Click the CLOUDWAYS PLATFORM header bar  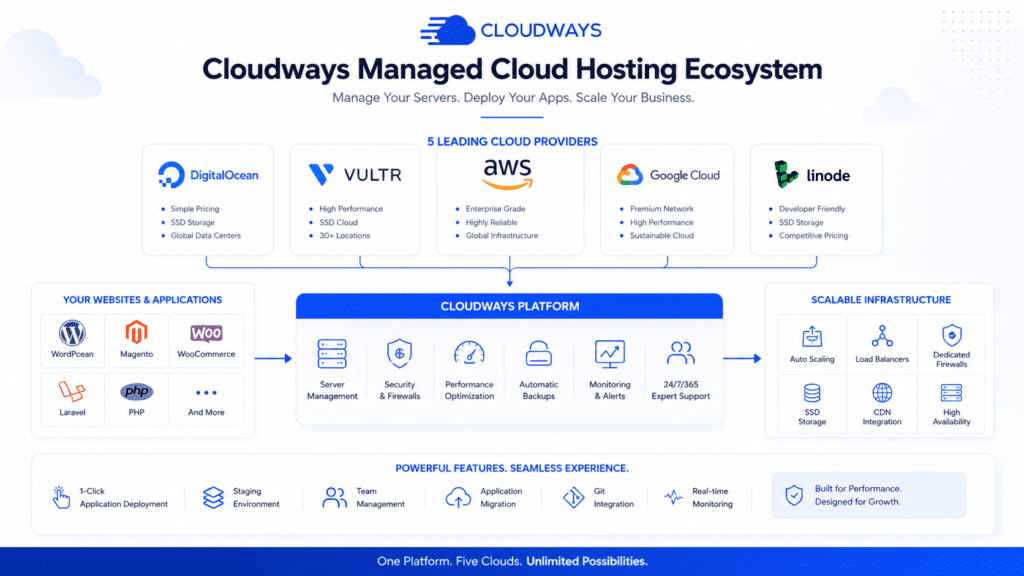509,306
